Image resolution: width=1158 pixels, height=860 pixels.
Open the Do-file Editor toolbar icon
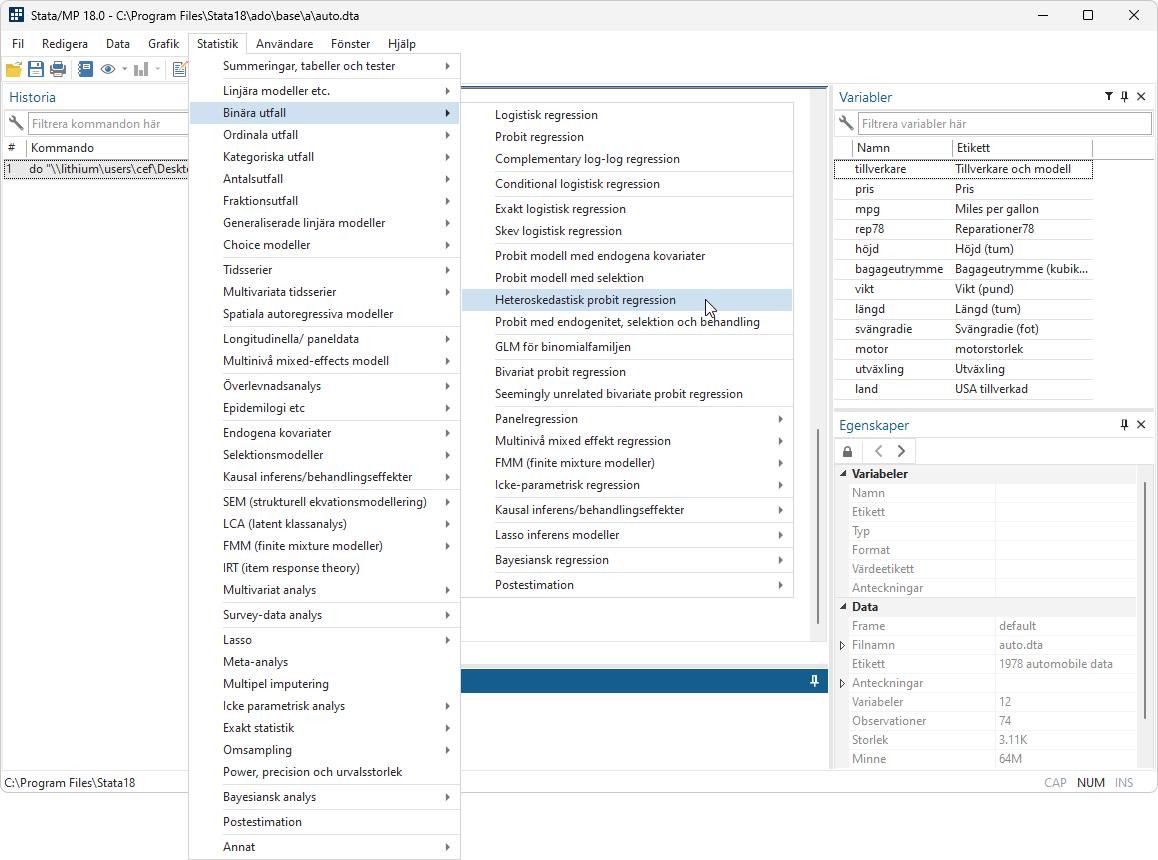(179, 69)
